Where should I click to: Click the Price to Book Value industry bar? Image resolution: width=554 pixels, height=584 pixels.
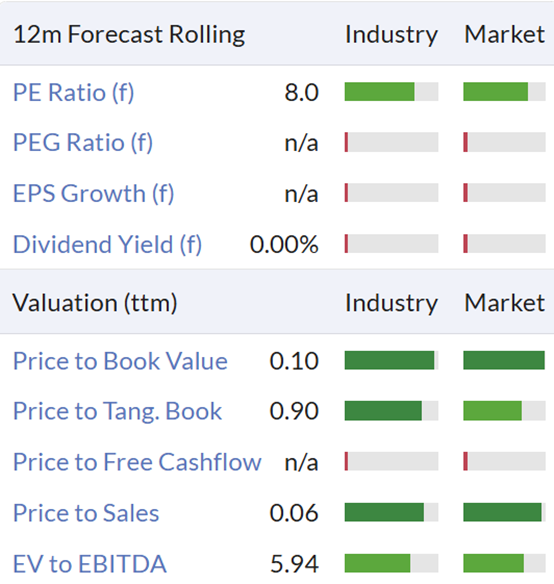391,360
